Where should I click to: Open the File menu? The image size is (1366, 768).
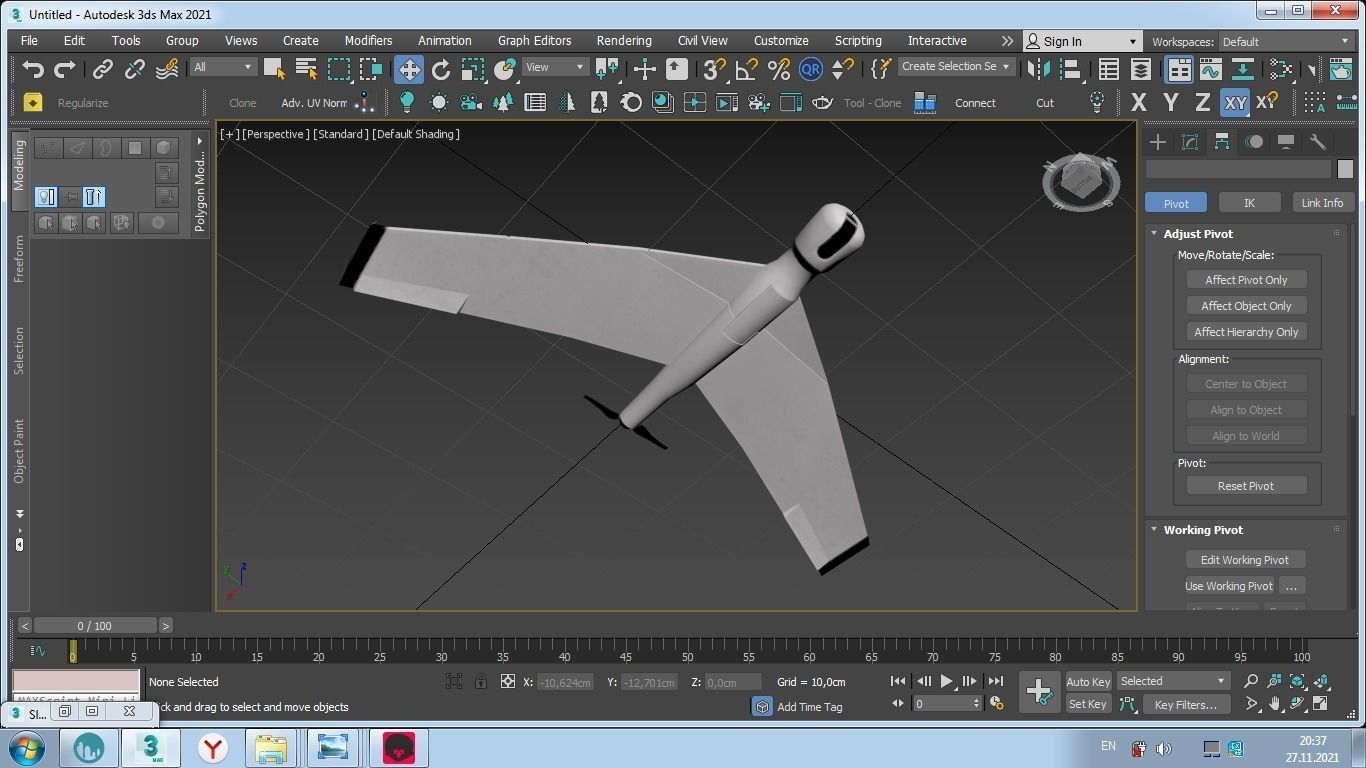[29, 41]
